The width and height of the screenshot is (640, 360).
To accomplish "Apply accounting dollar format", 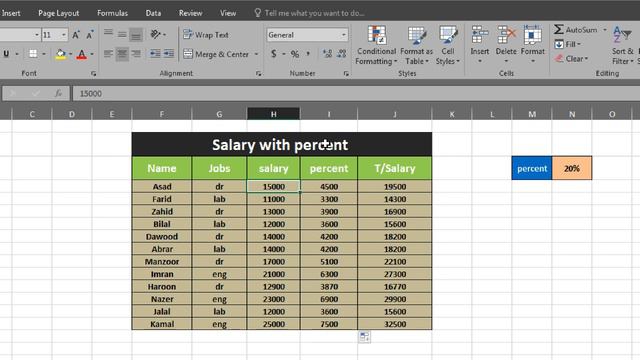I will click(273, 54).
